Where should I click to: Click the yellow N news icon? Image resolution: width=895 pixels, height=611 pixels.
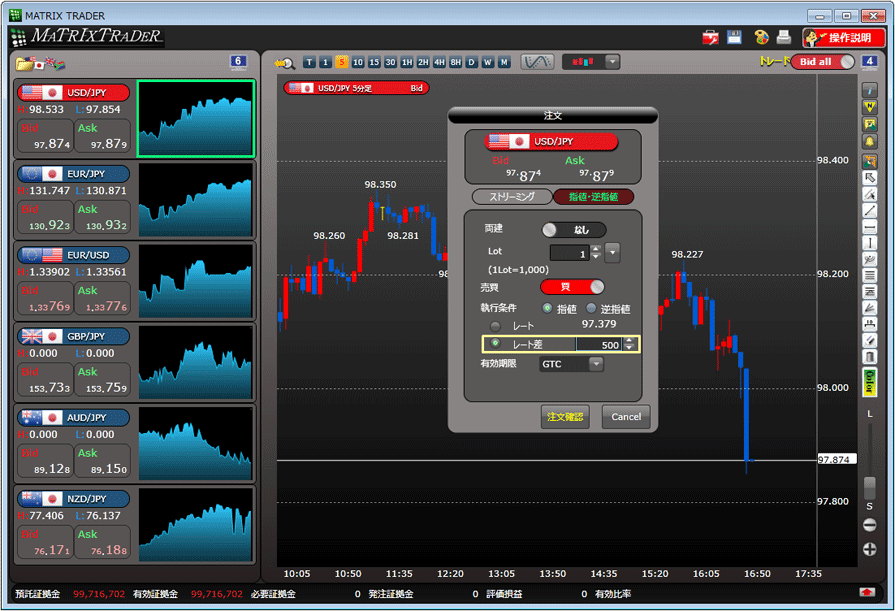[x=869, y=107]
